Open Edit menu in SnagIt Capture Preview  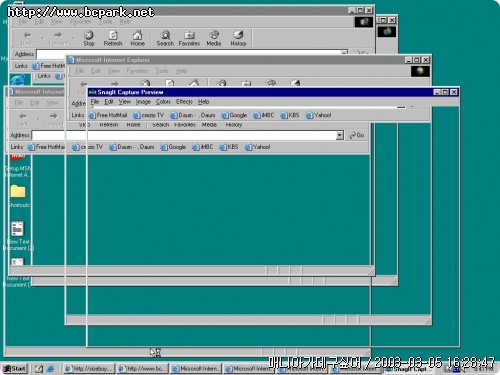(x=109, y=102)
